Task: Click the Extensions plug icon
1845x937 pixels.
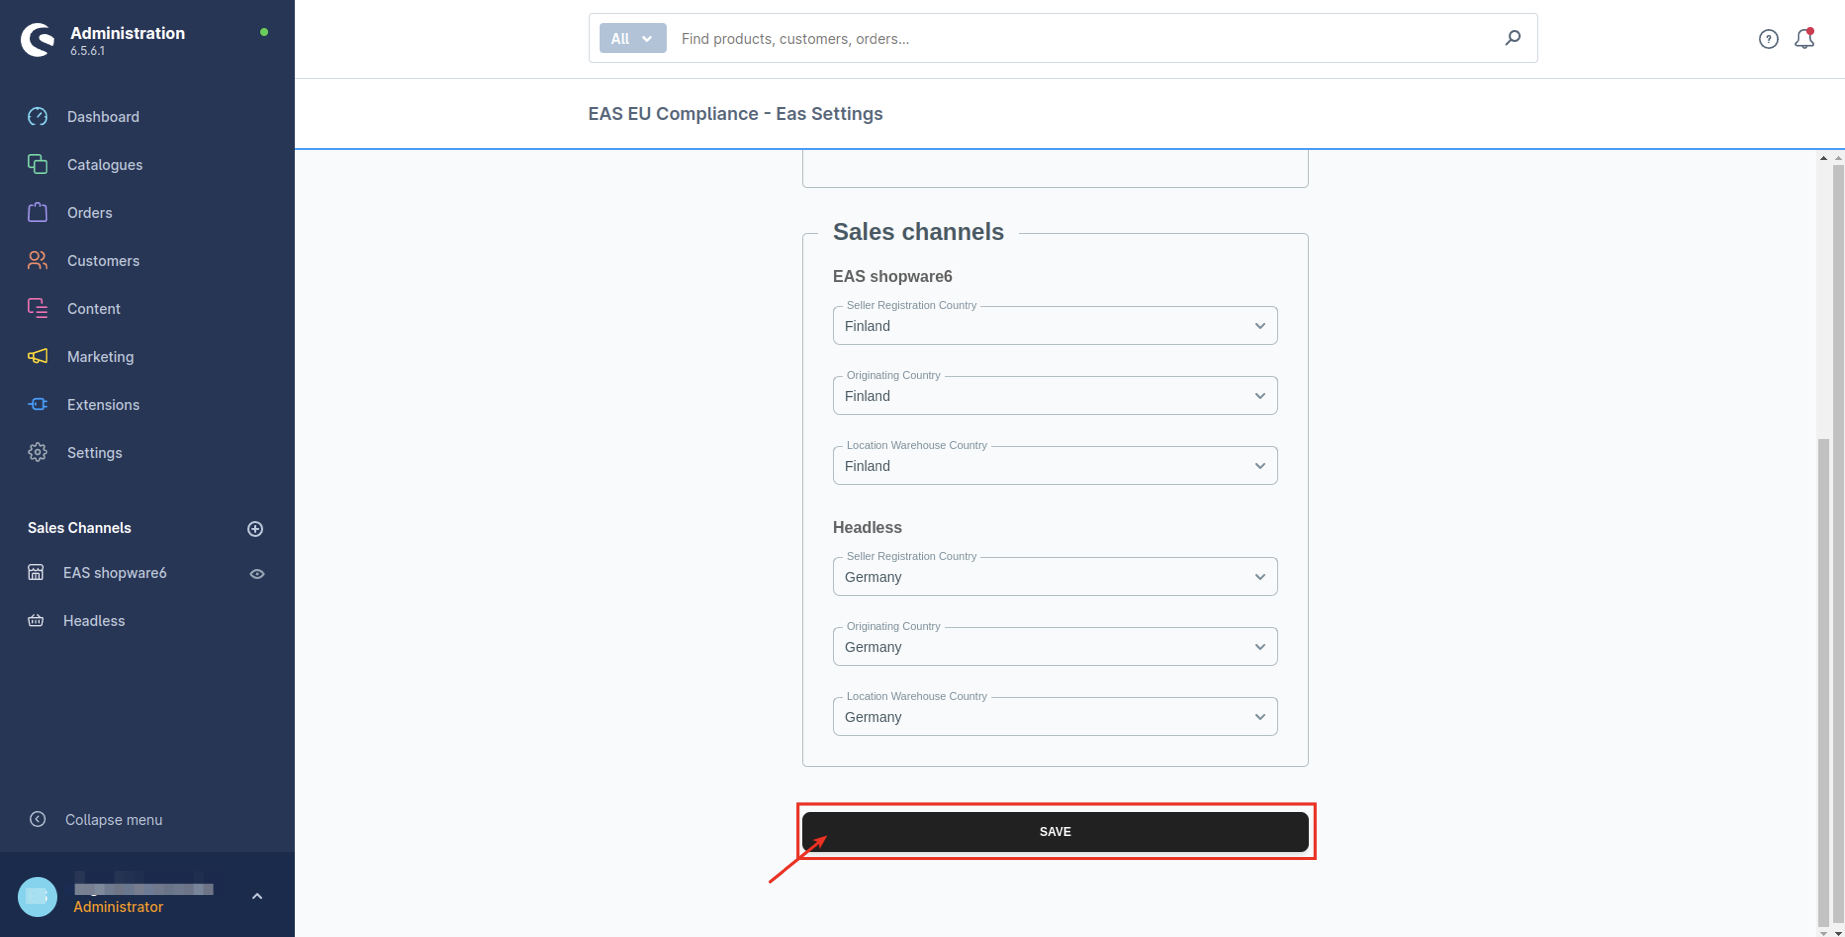Action: point(38,405)
